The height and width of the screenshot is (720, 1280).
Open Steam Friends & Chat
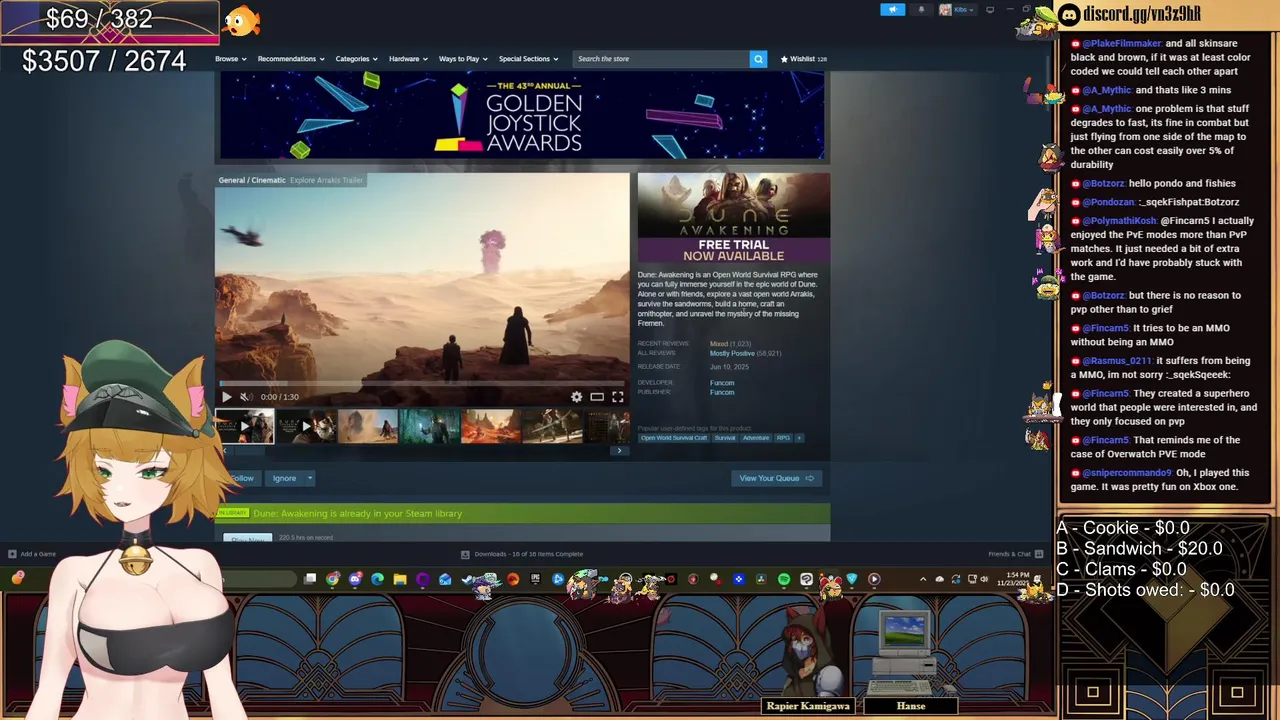coord(1015,554)
